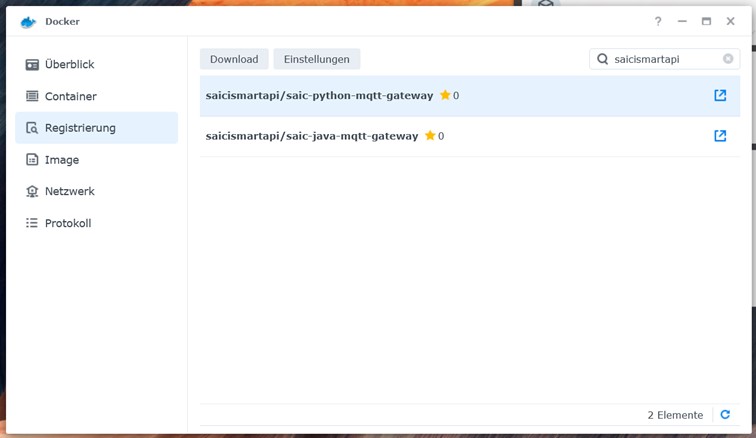756x438 pixels.
Task: Select the saic-java-mqtt-gateway row
Action: pyautogui.click(x=470, y=136)
